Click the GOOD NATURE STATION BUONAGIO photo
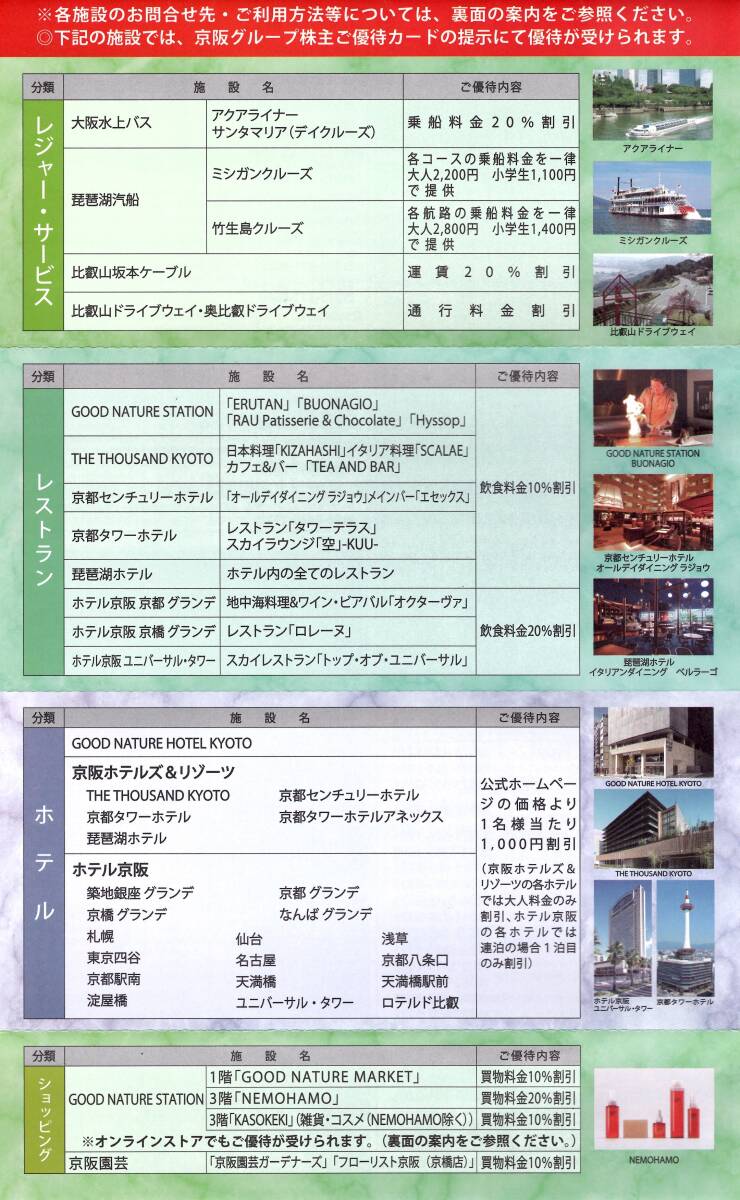This screenshot has width=740, height=1200. 653,408
